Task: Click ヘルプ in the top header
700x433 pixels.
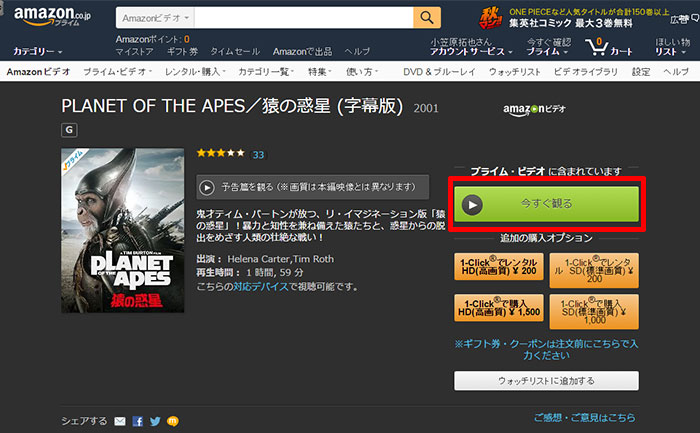Action: click(x=357, y=52)
